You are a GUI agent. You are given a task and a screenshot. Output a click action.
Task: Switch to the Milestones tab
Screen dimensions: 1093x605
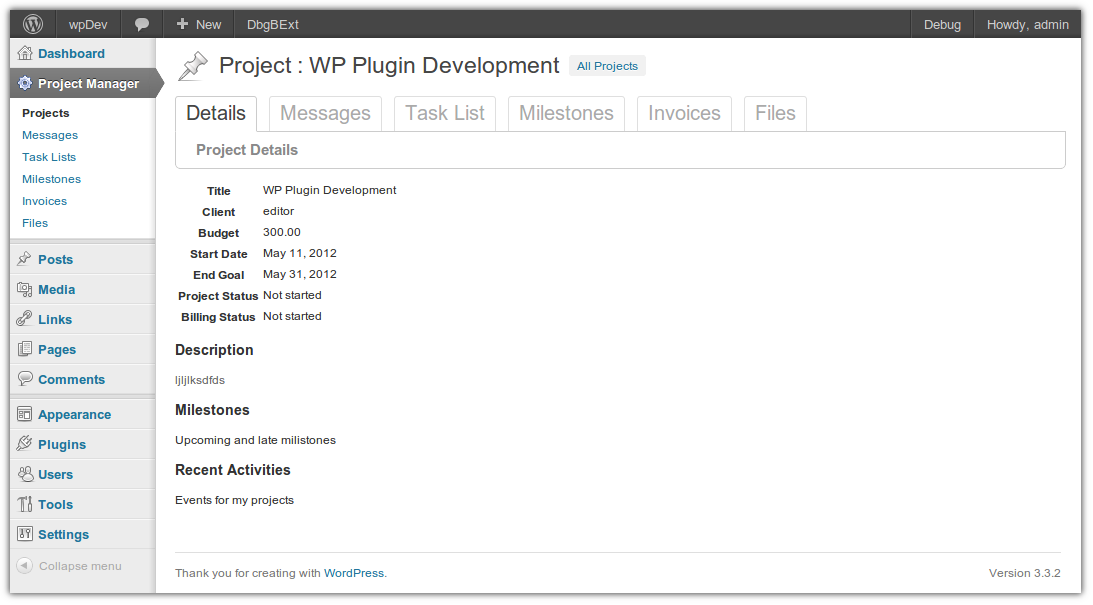(566, 114)
